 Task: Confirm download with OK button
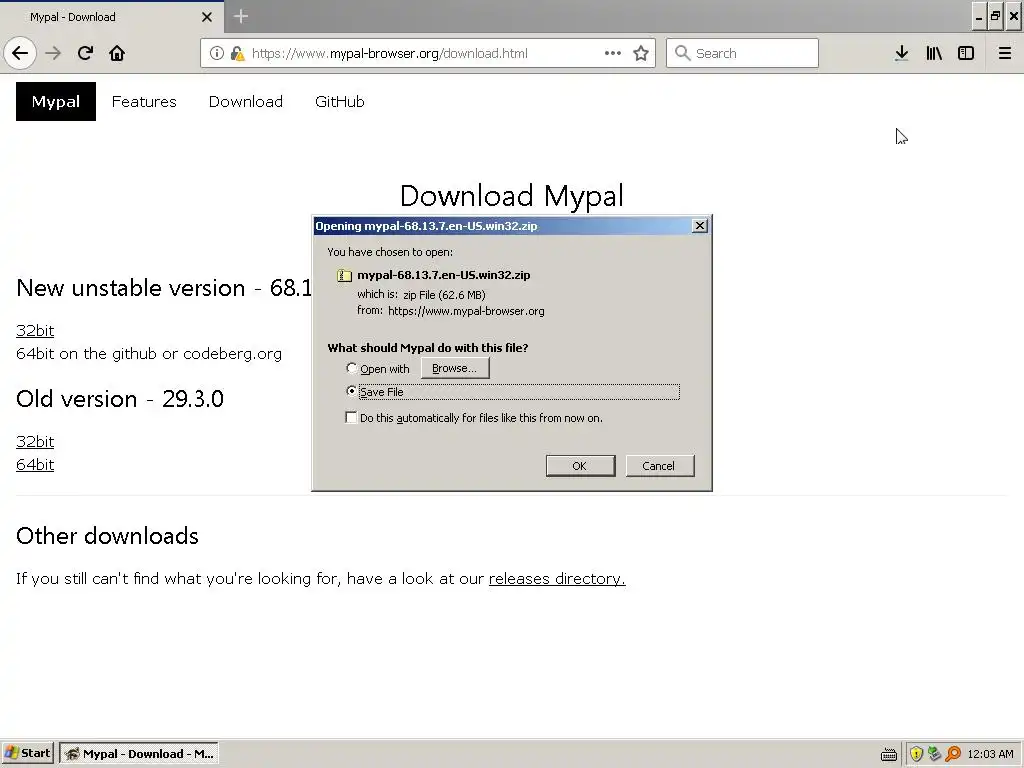coord(580,466)
